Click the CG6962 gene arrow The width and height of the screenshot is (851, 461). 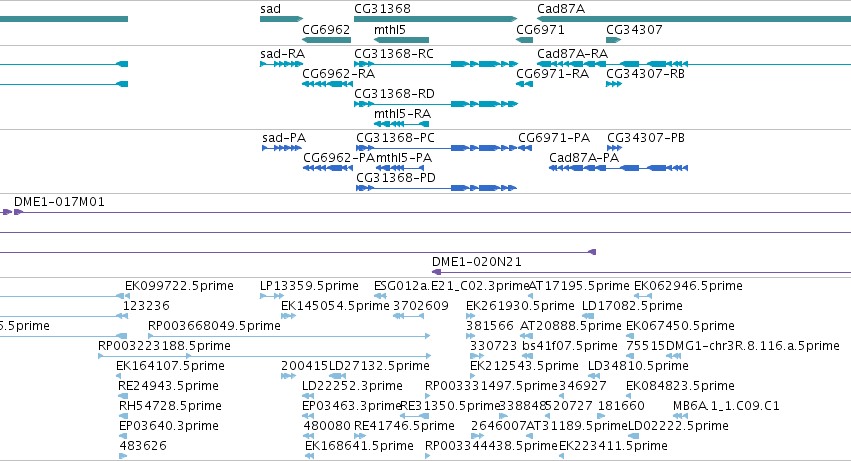[326, 40]
